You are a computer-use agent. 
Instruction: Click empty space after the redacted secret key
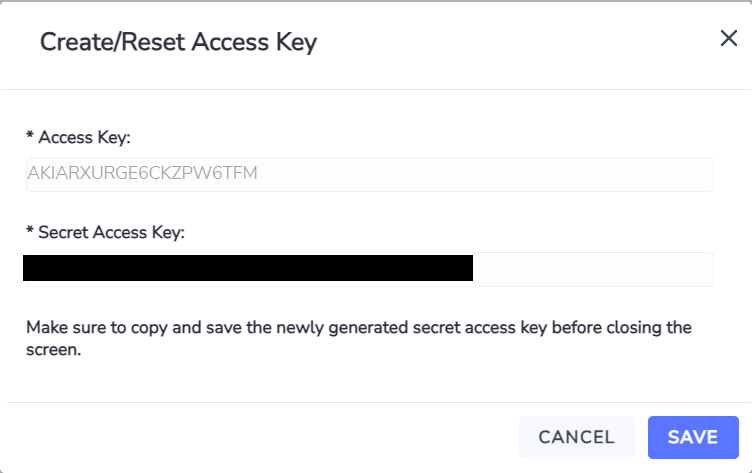[x=592, y=269]
